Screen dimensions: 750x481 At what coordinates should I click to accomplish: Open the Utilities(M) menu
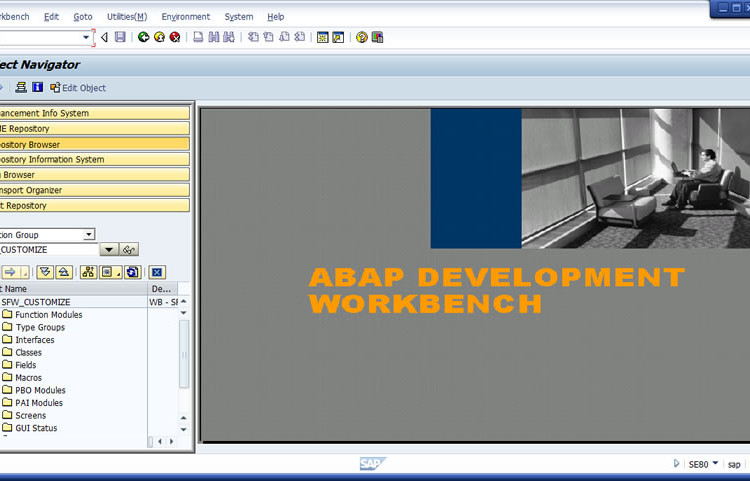coord(127,17)
